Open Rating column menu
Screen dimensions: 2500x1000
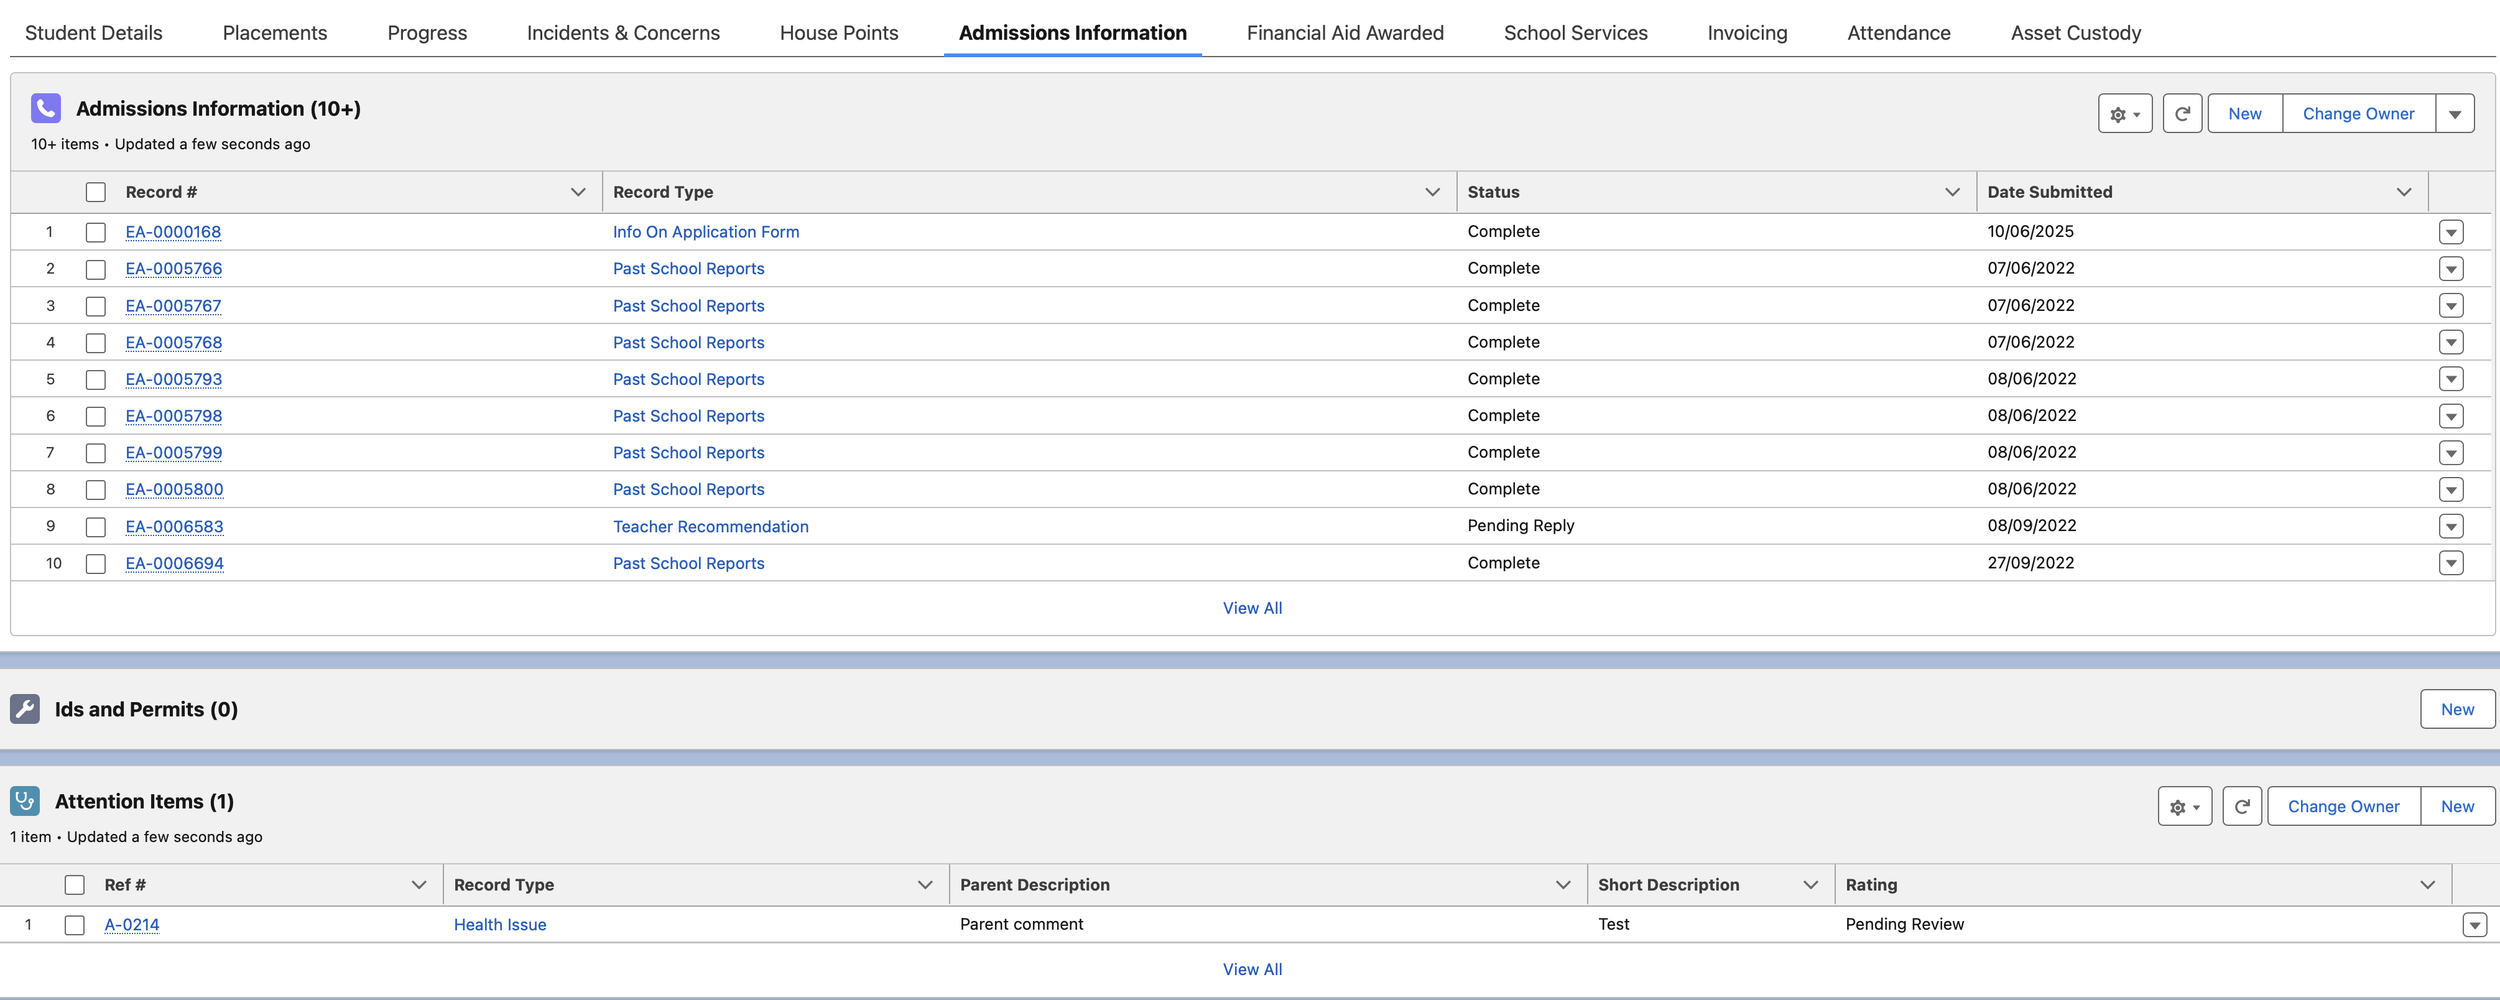coord(2427,885)
